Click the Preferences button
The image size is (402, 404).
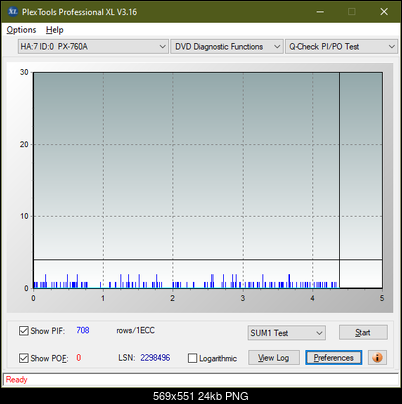(334, 358)
